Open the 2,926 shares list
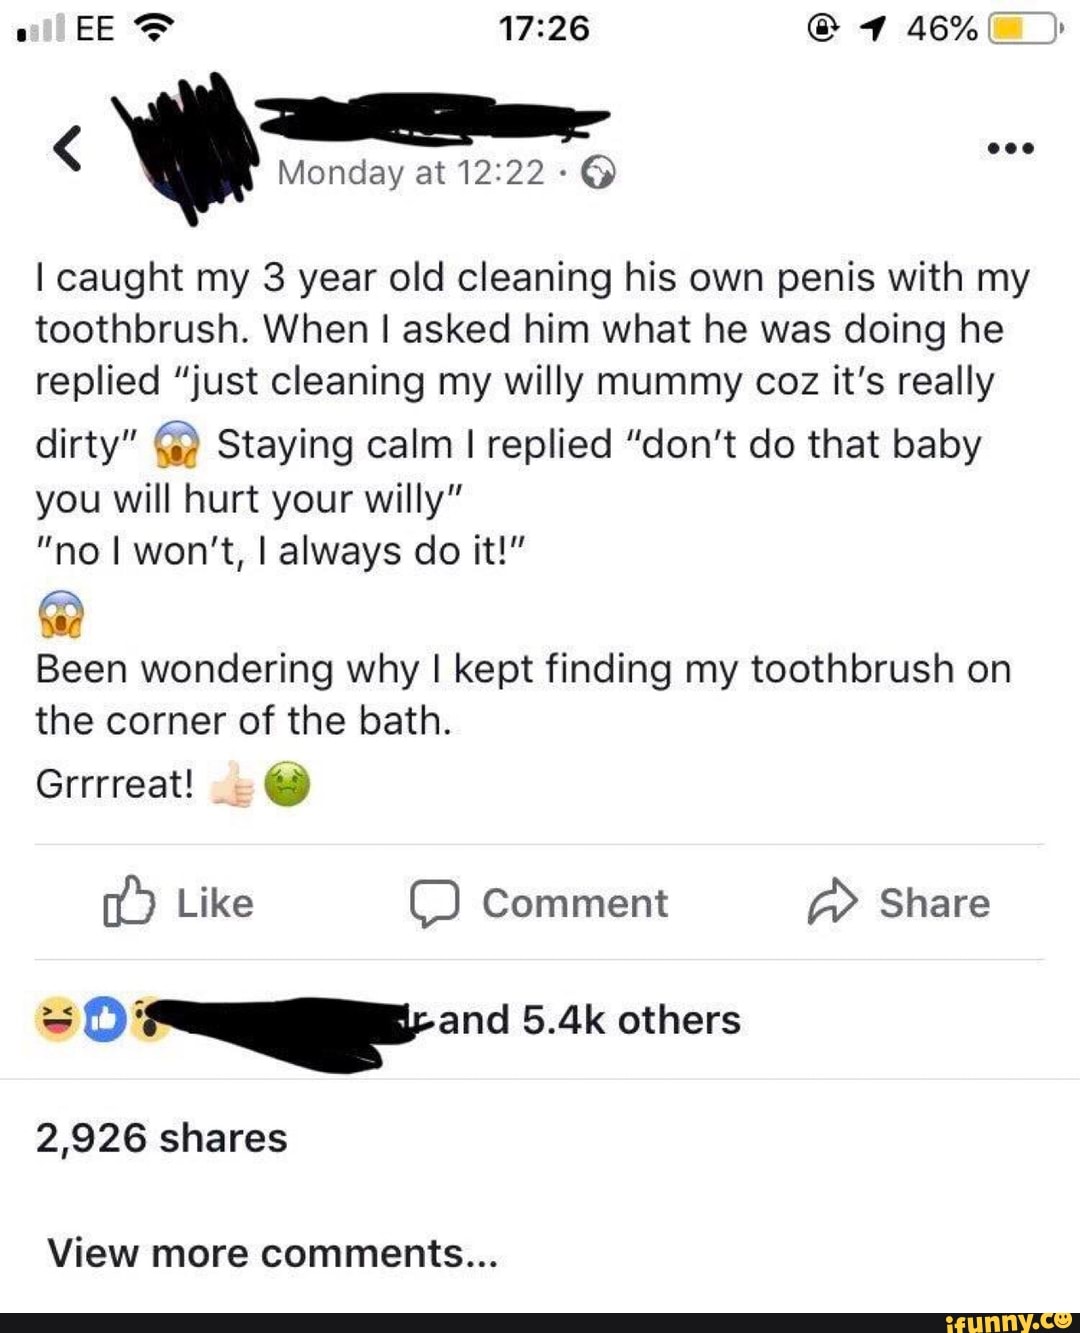Image resolution: width=1080 pixels, height=1333 pixels. 161,1138
